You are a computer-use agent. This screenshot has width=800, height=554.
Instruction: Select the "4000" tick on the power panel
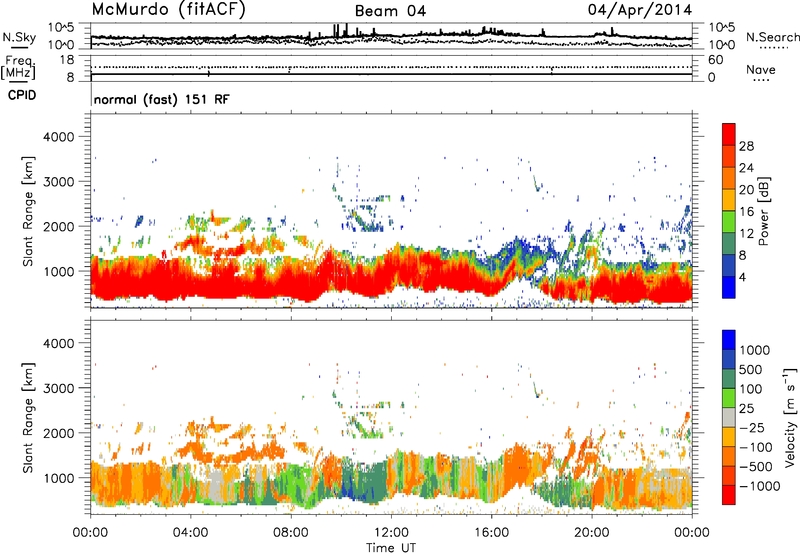point(59,137)
